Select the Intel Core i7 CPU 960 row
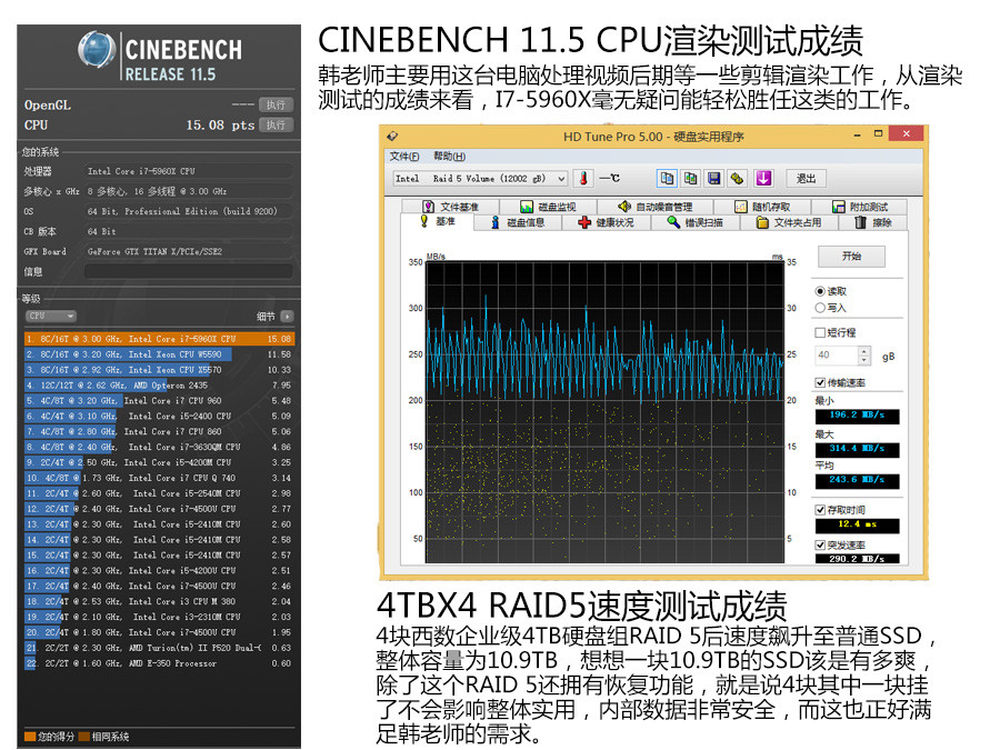The image size is (1000, 750). pyautogui.click(x=159, y=401)
